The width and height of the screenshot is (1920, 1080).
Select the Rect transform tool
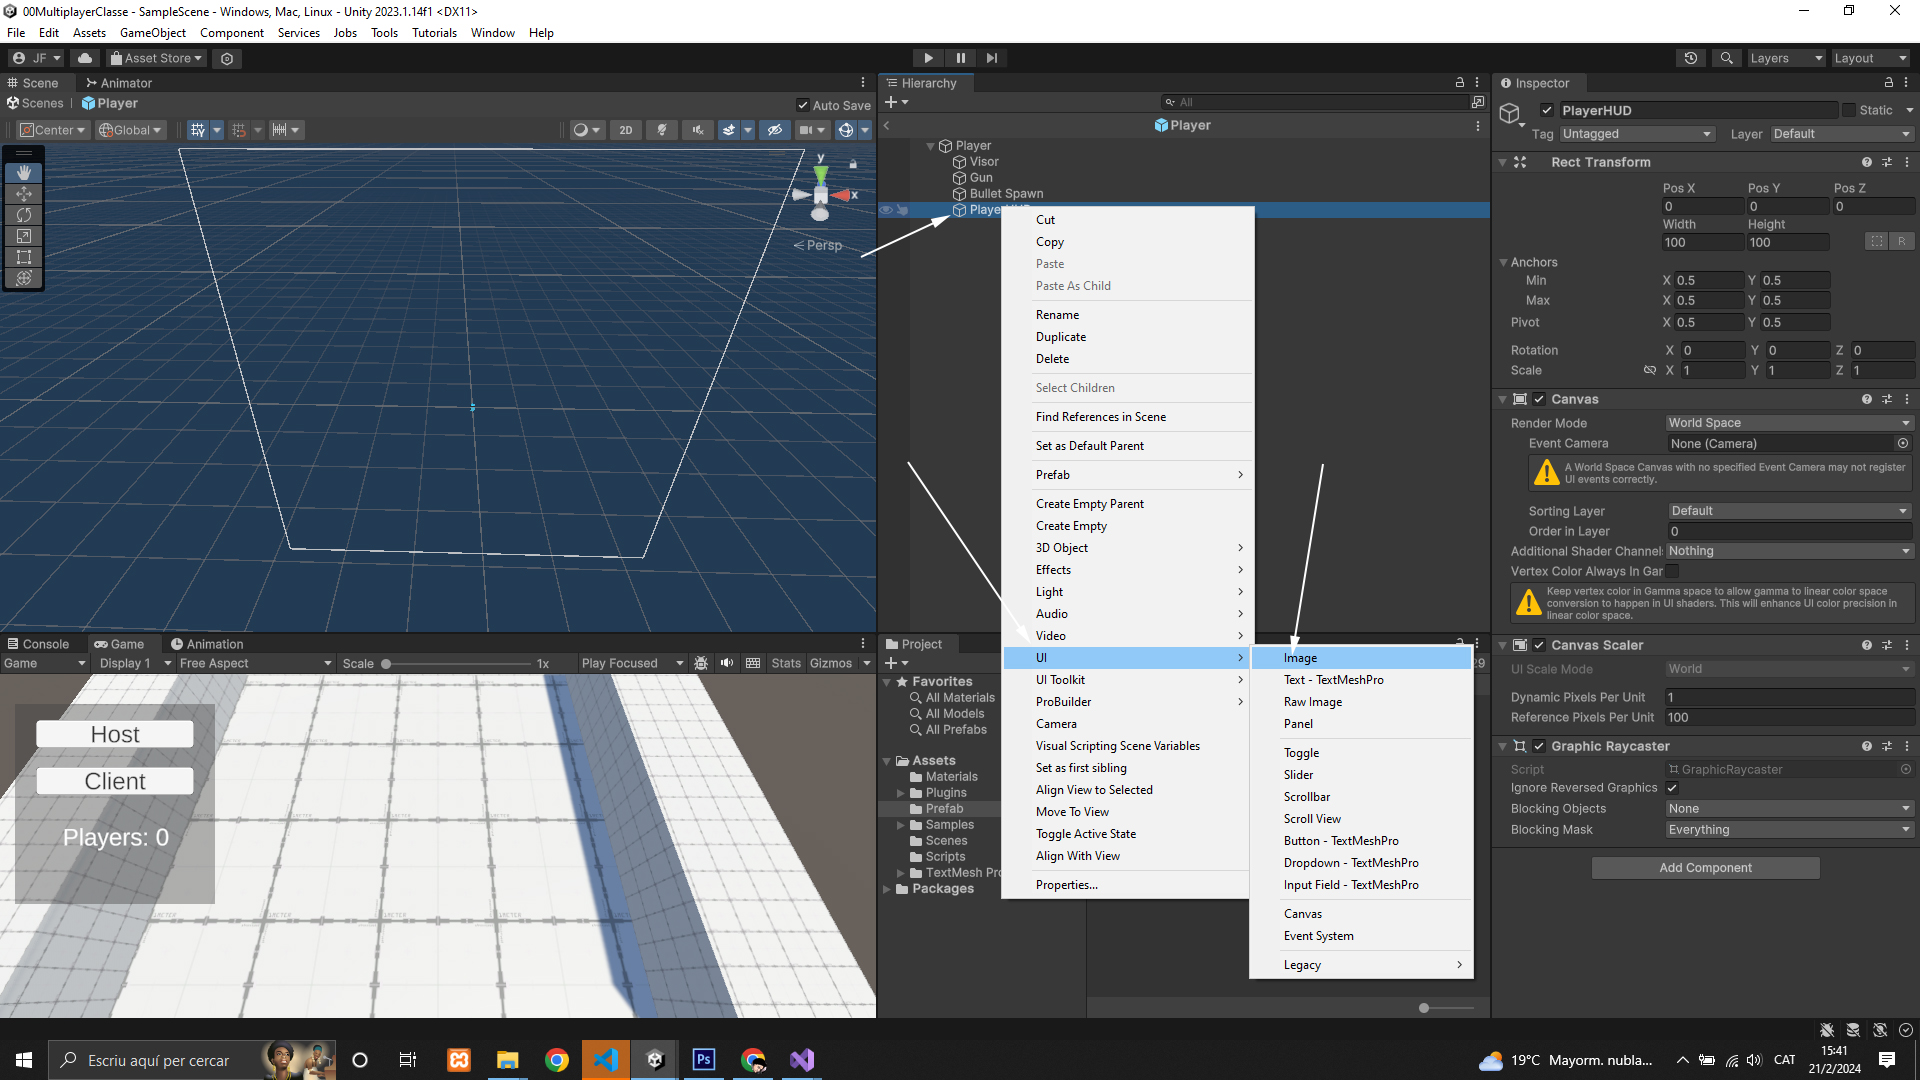24,257
